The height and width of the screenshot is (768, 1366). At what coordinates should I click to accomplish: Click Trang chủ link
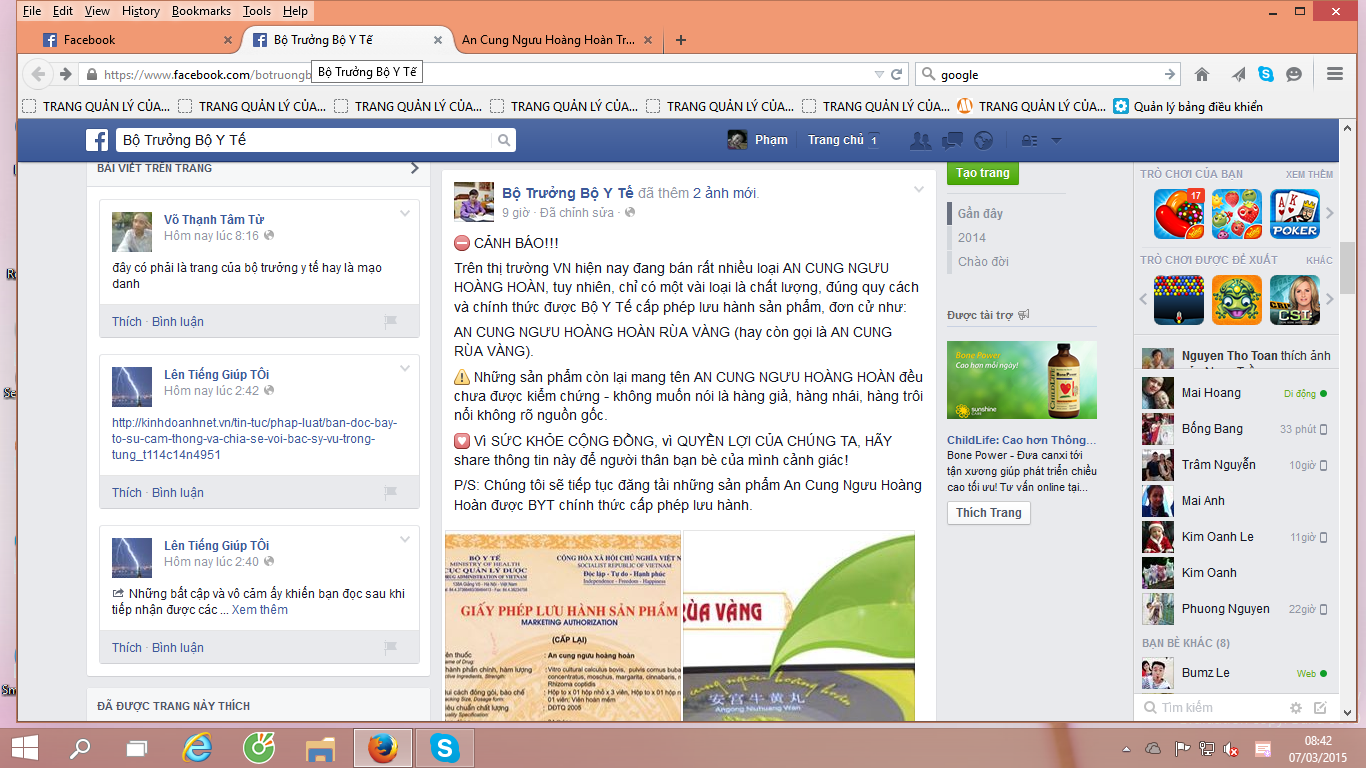836,140
